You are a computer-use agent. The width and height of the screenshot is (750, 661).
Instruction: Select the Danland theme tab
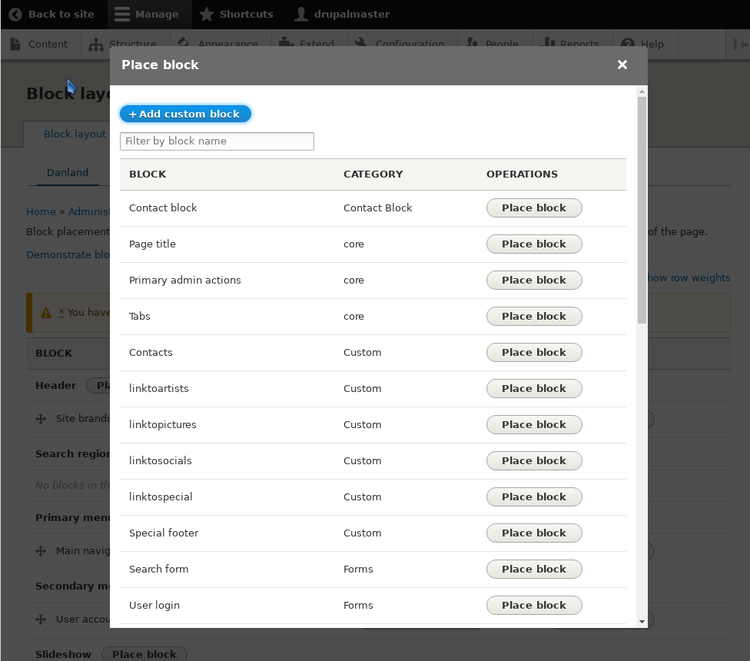pyautogui.click(x=67, y=173)
